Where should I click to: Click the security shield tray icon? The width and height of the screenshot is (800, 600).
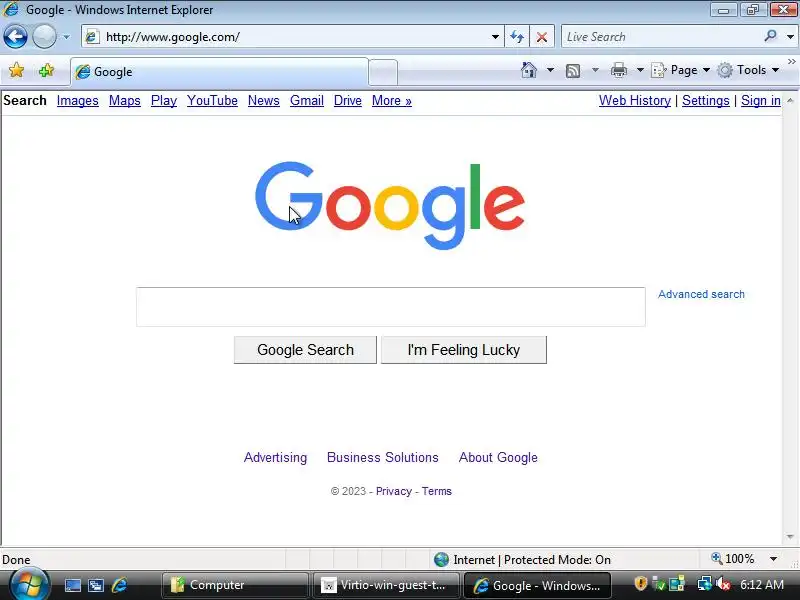pyautogui.click(x=640, y=584)
